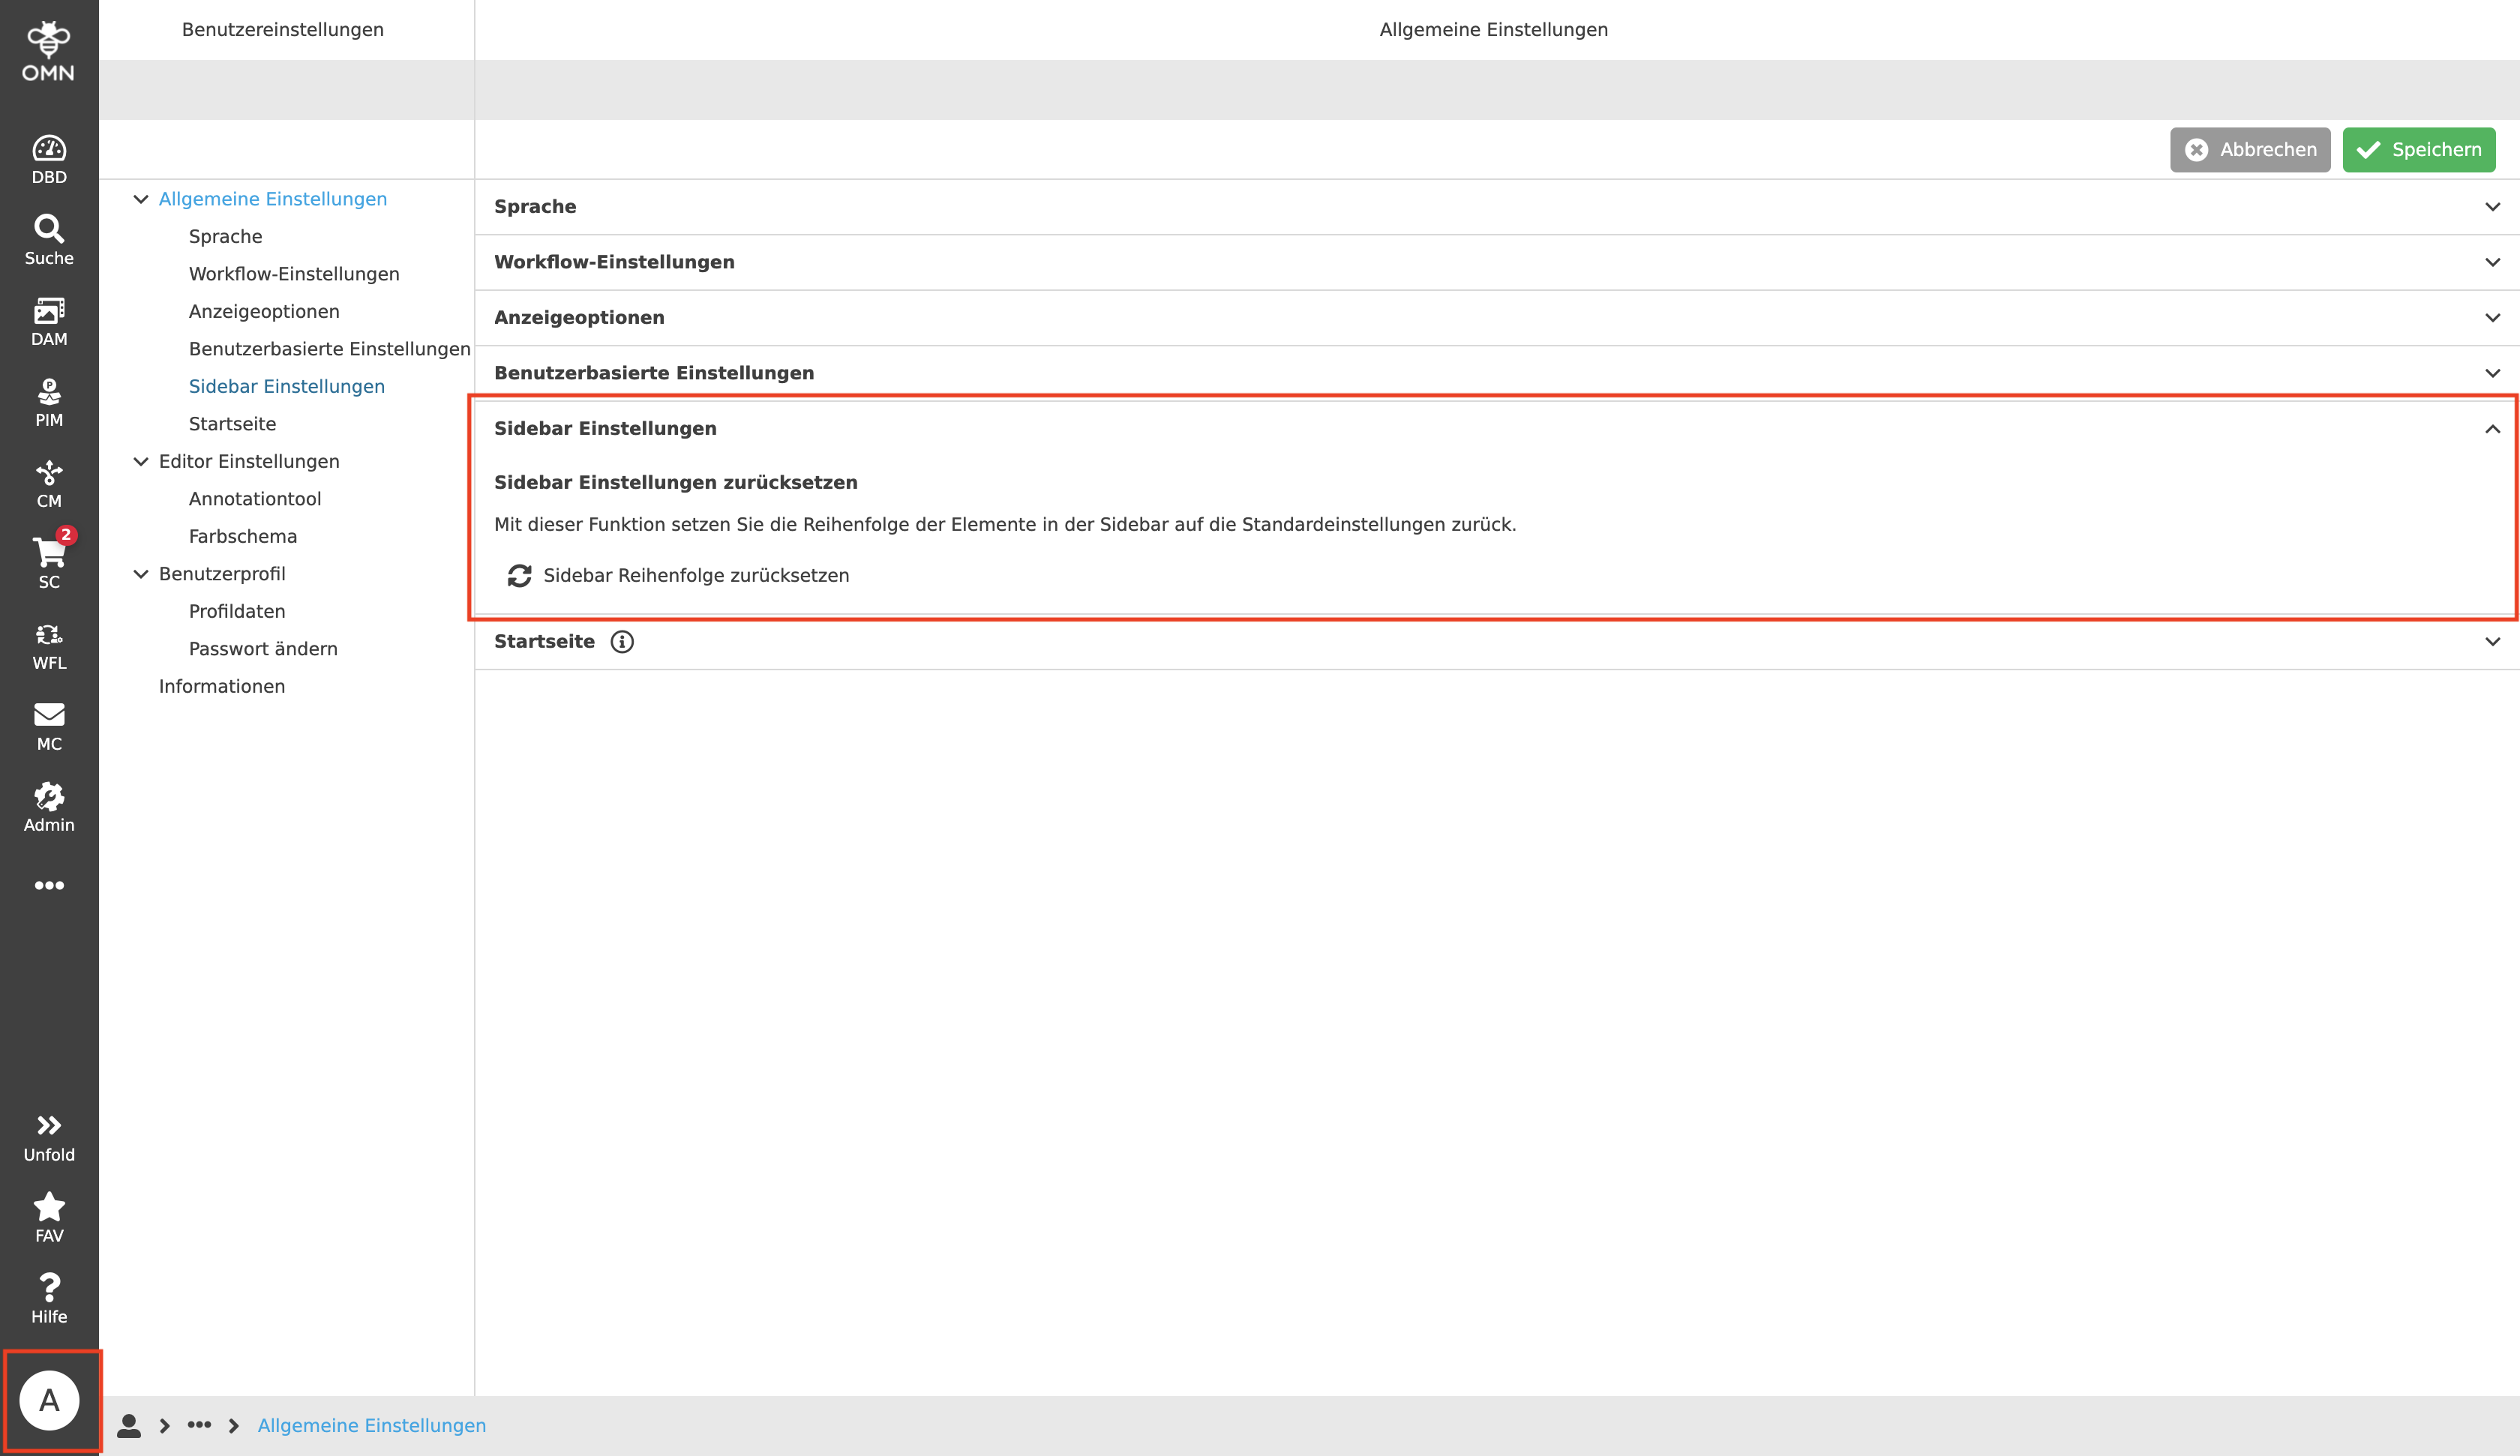Open the WFL workflow module
Viewport: 2520px width, 1456px height.
49,645
